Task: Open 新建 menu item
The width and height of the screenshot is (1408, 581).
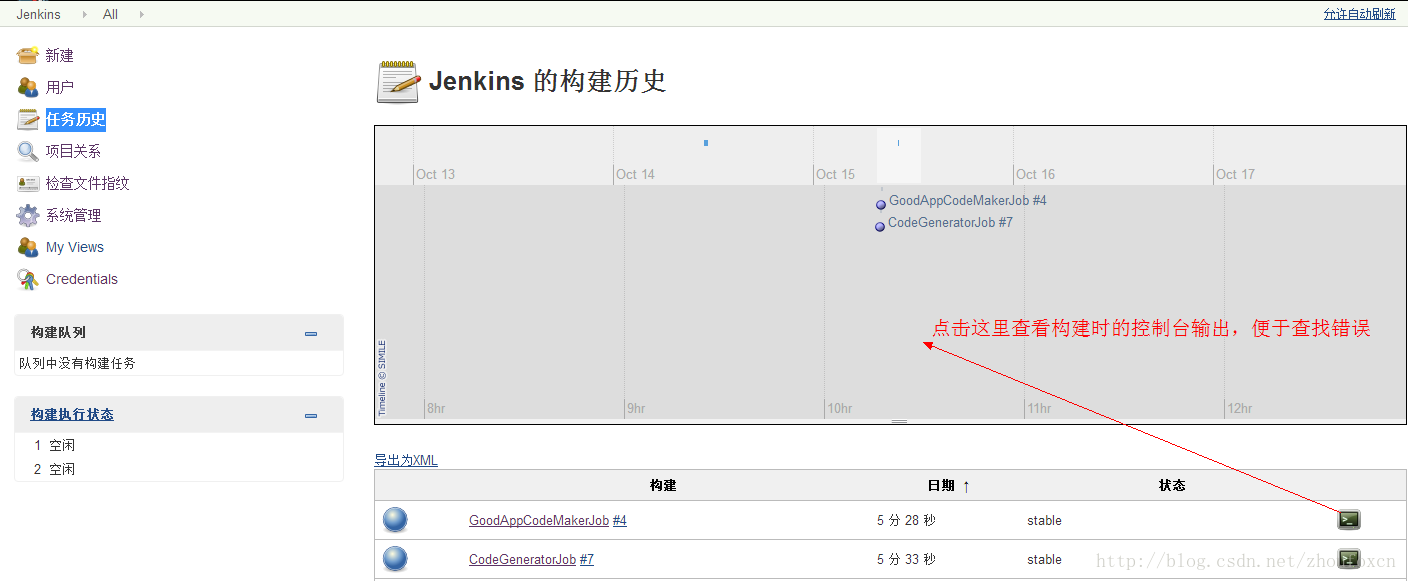Action: point(60,55)
